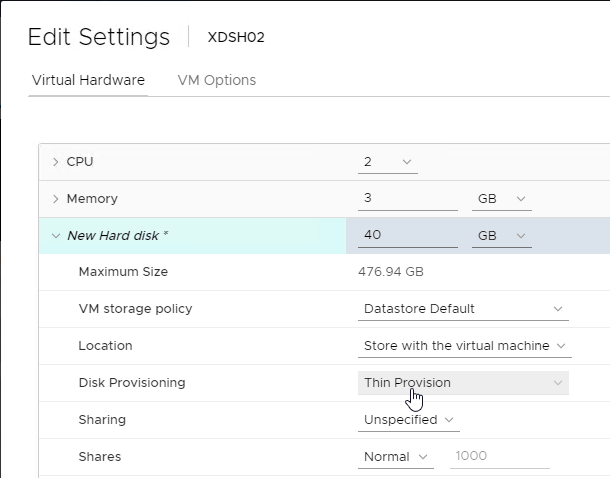Open the VM storage policy dropdown
Screen dimensions: 610x478
463,309
